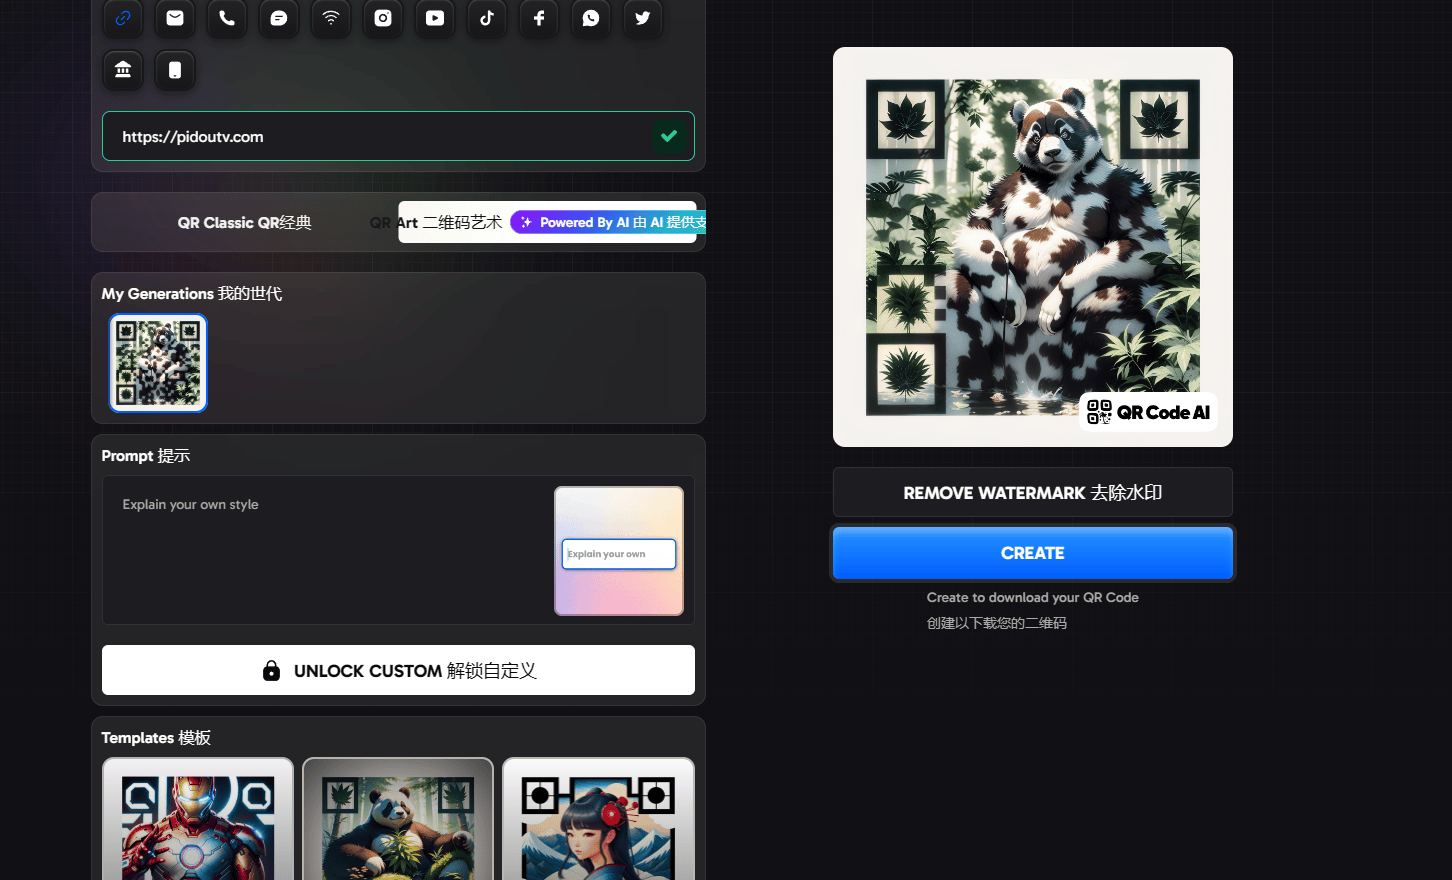
Task: Click UNLOCK CUSTOM to unlock custom prompts
Action: [398, 669]
